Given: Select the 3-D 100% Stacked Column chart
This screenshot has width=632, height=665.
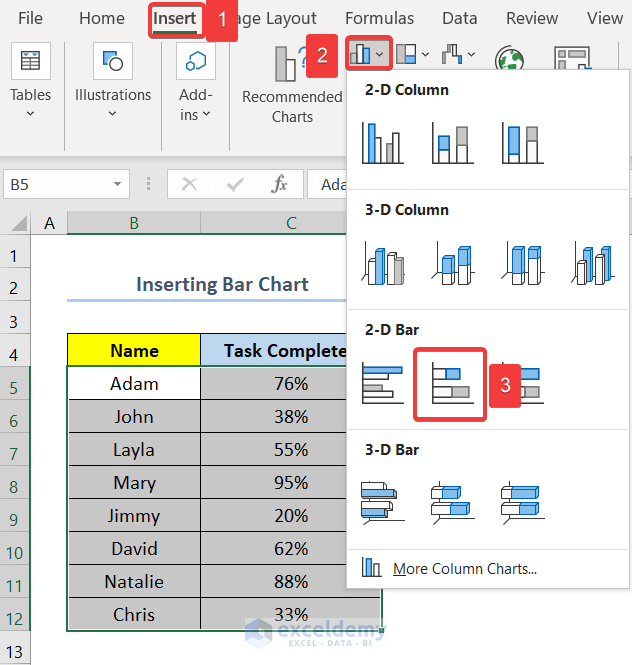Looking at the screenshot, I should [x=523, y=263].
